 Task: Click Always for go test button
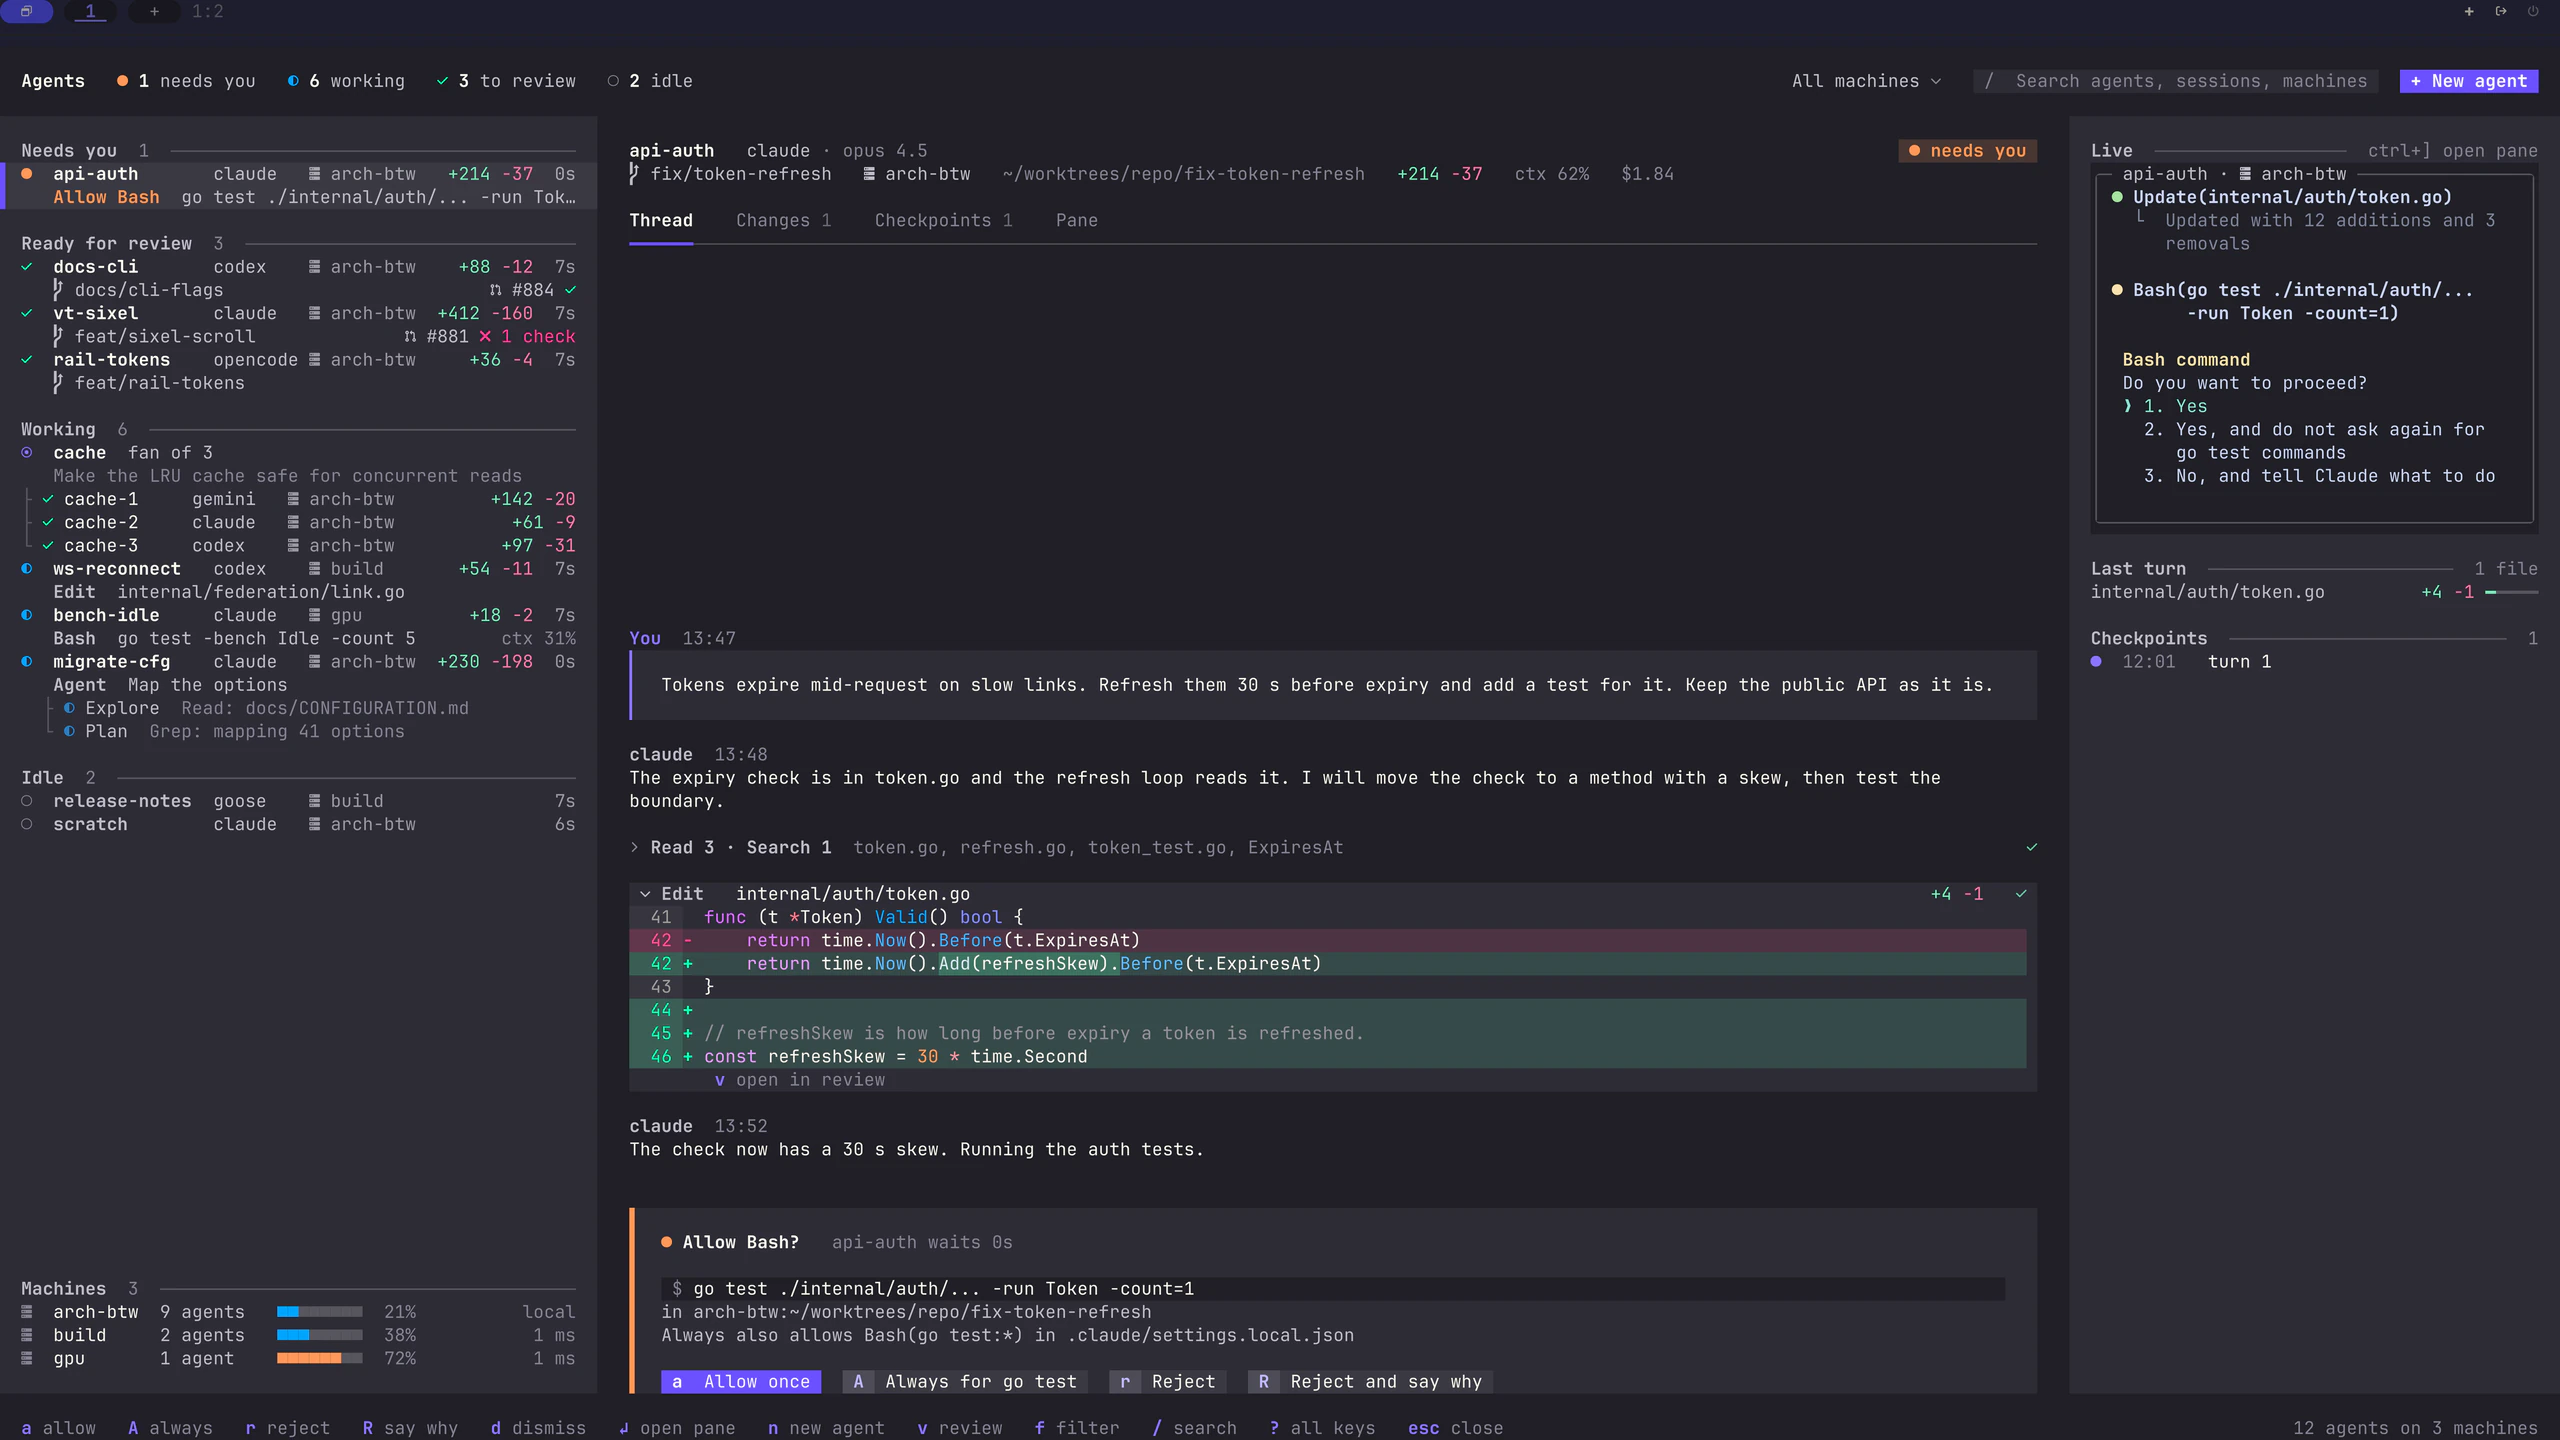pos(965,1382)
